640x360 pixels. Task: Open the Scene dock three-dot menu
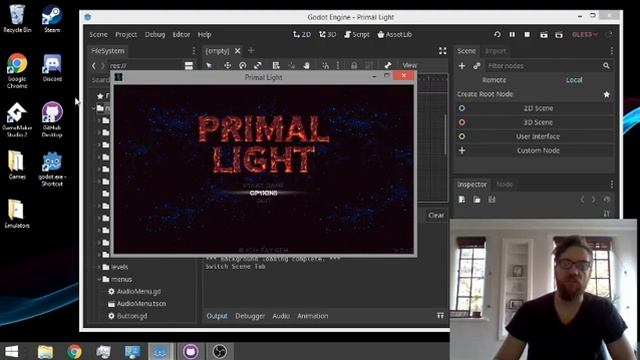tap(611, 51)
